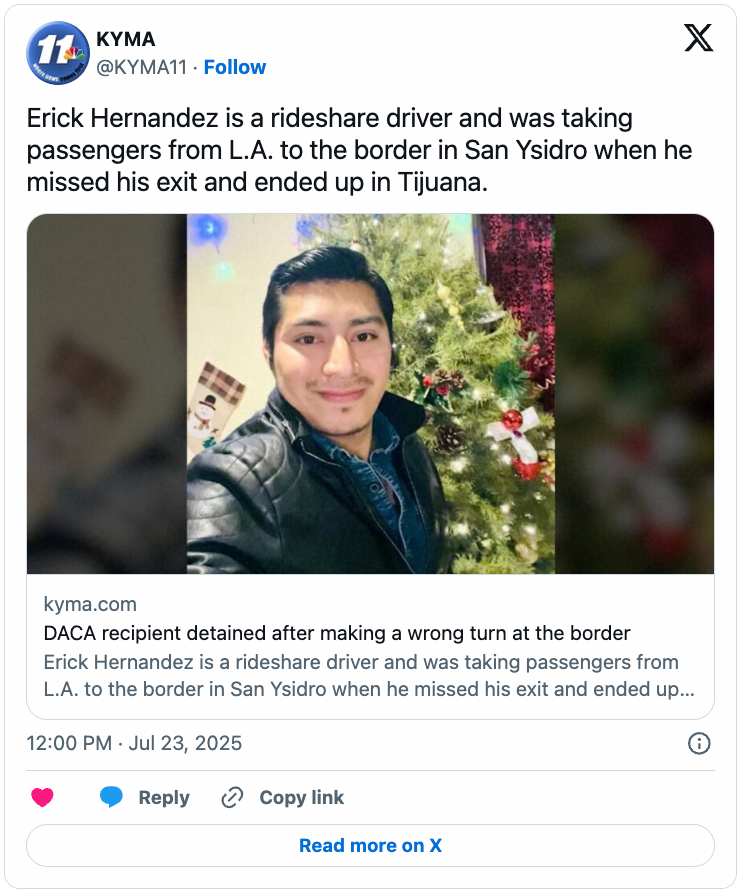Viewport: 746px width, 894px height.
Task: Click the blurred right side of the image
Action: click(x=634, y=394)
